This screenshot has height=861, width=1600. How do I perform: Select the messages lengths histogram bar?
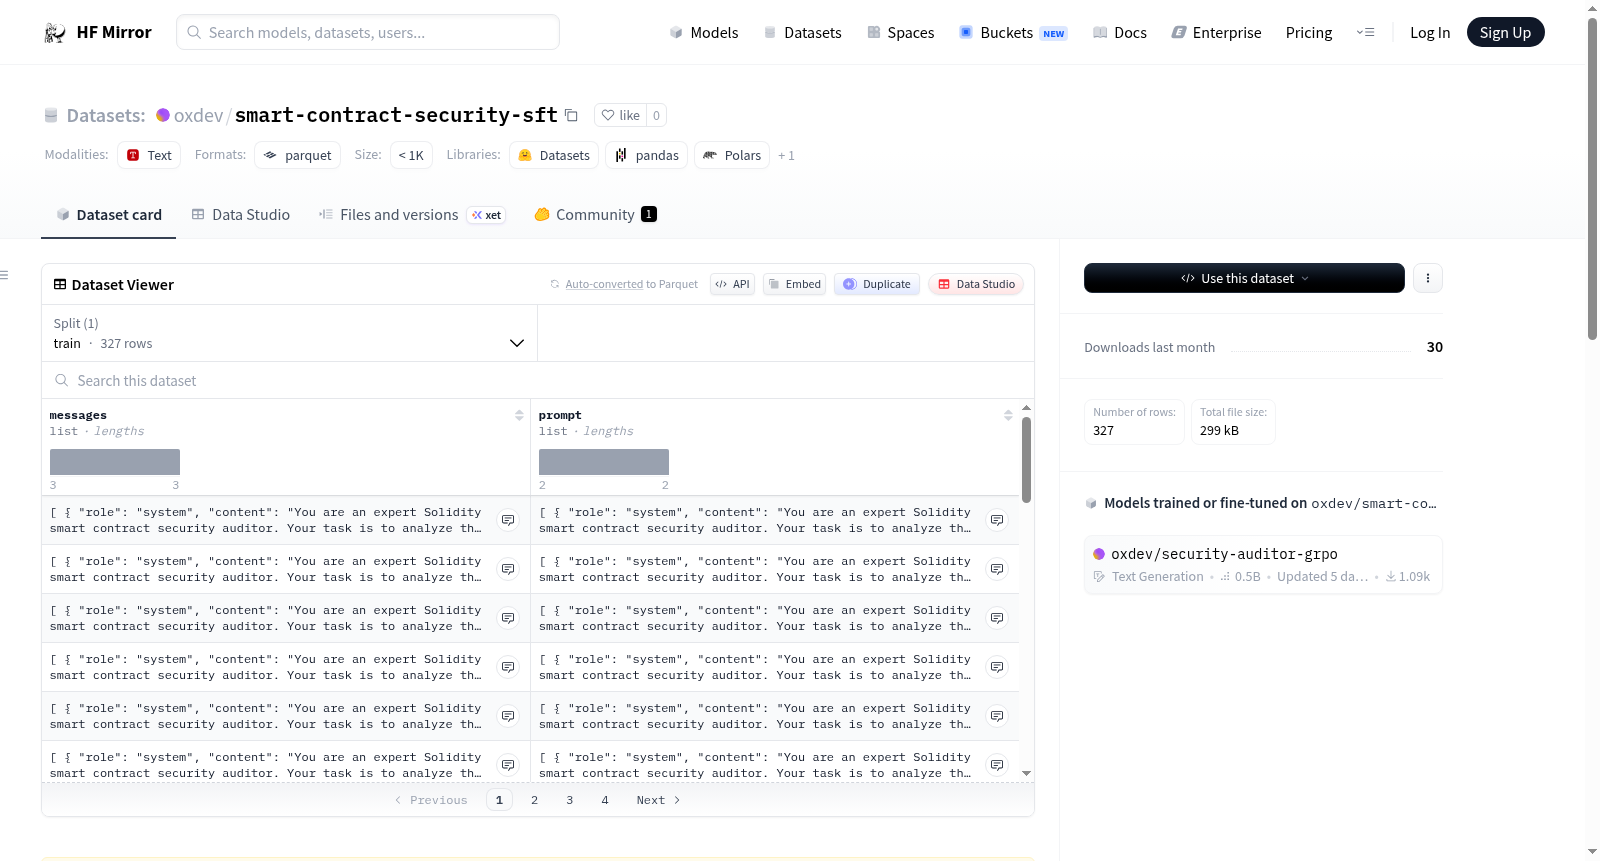[115, 462]
